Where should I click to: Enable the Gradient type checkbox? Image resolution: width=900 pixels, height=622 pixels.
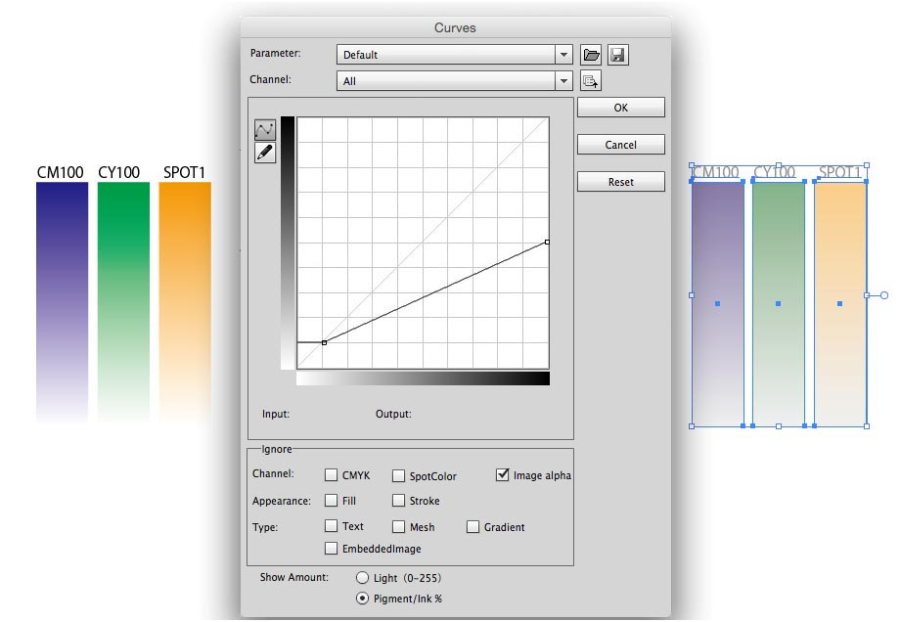coord(473,527)
